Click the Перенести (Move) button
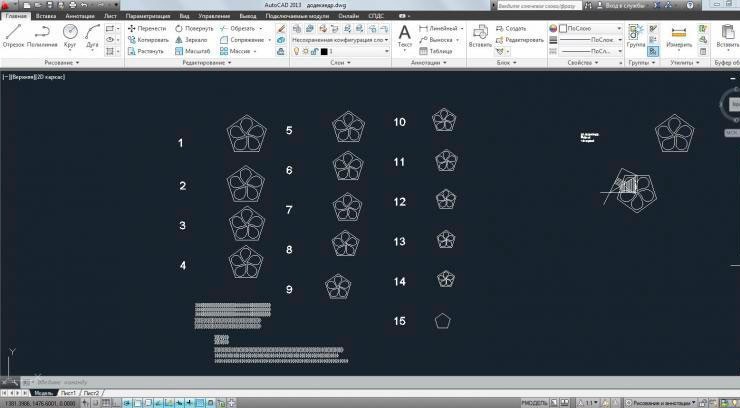740x408 pixels. [146, 29]
